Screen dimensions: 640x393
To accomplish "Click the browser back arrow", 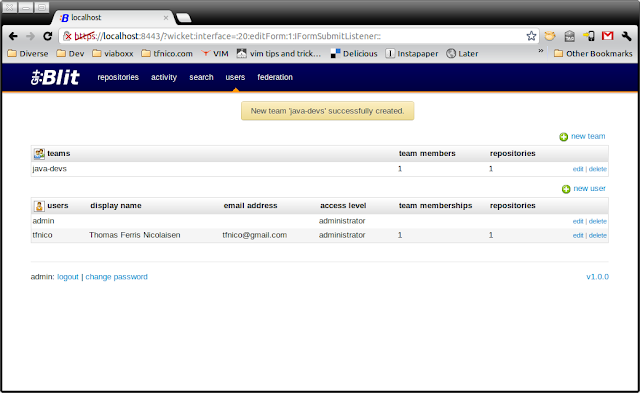I will [x=13, y=36].
